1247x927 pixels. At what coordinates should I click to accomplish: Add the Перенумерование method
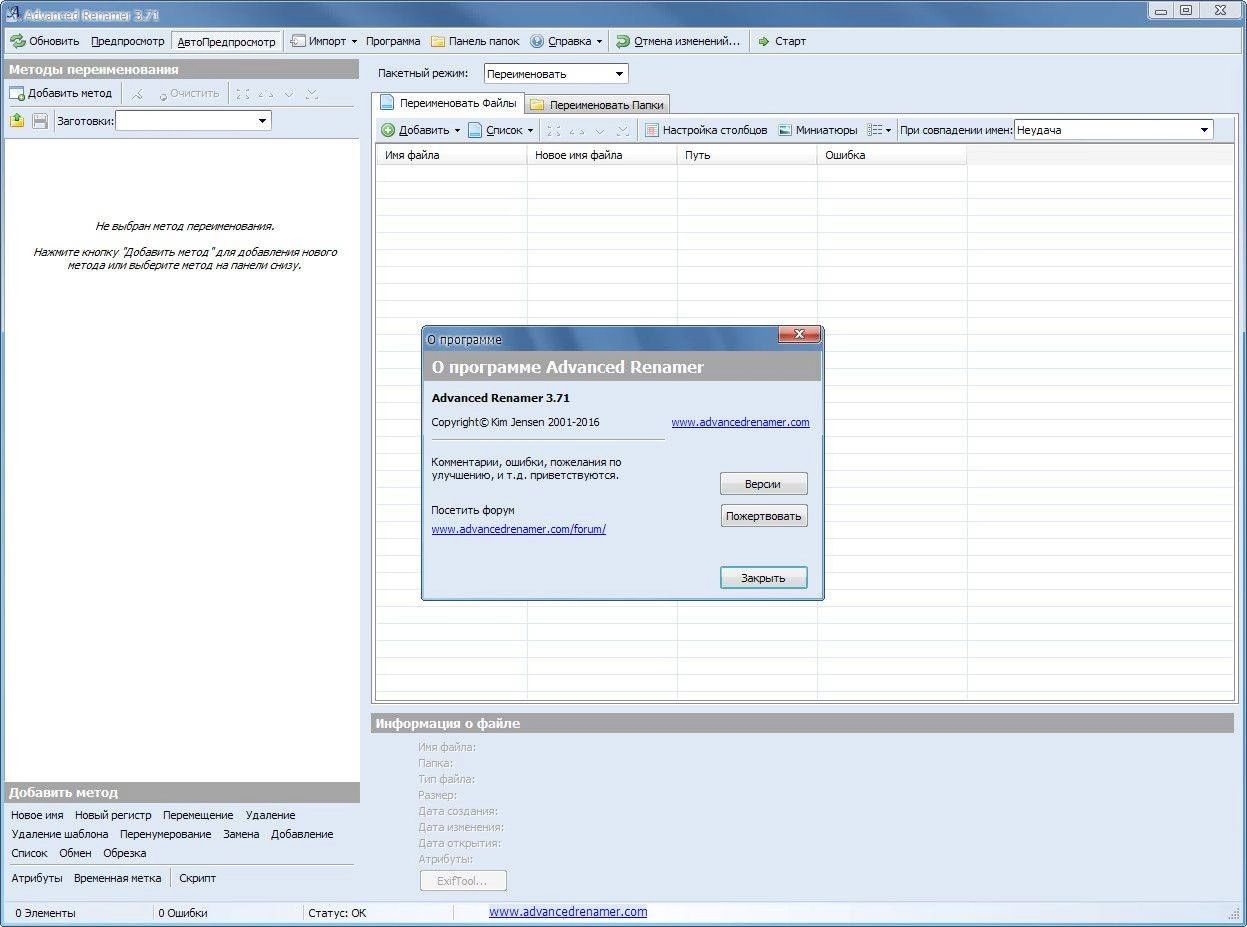[166, 834]
